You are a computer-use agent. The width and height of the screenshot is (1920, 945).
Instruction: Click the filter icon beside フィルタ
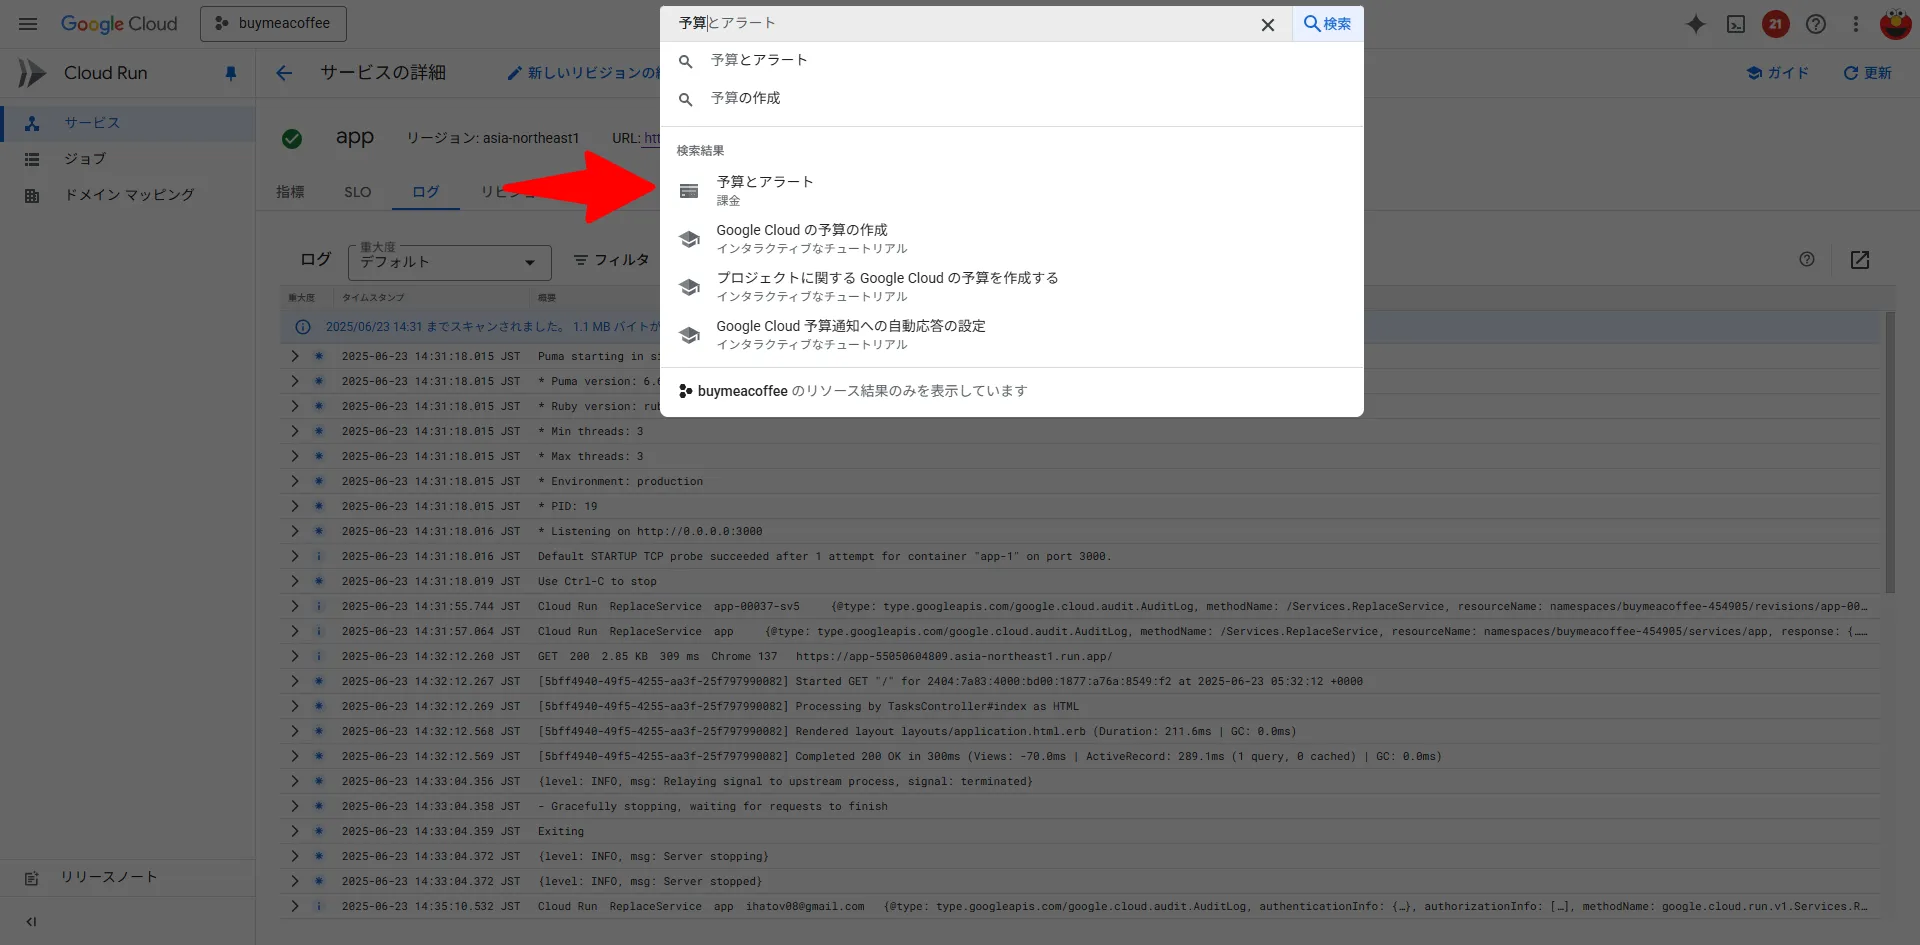(x=581, y=259)
